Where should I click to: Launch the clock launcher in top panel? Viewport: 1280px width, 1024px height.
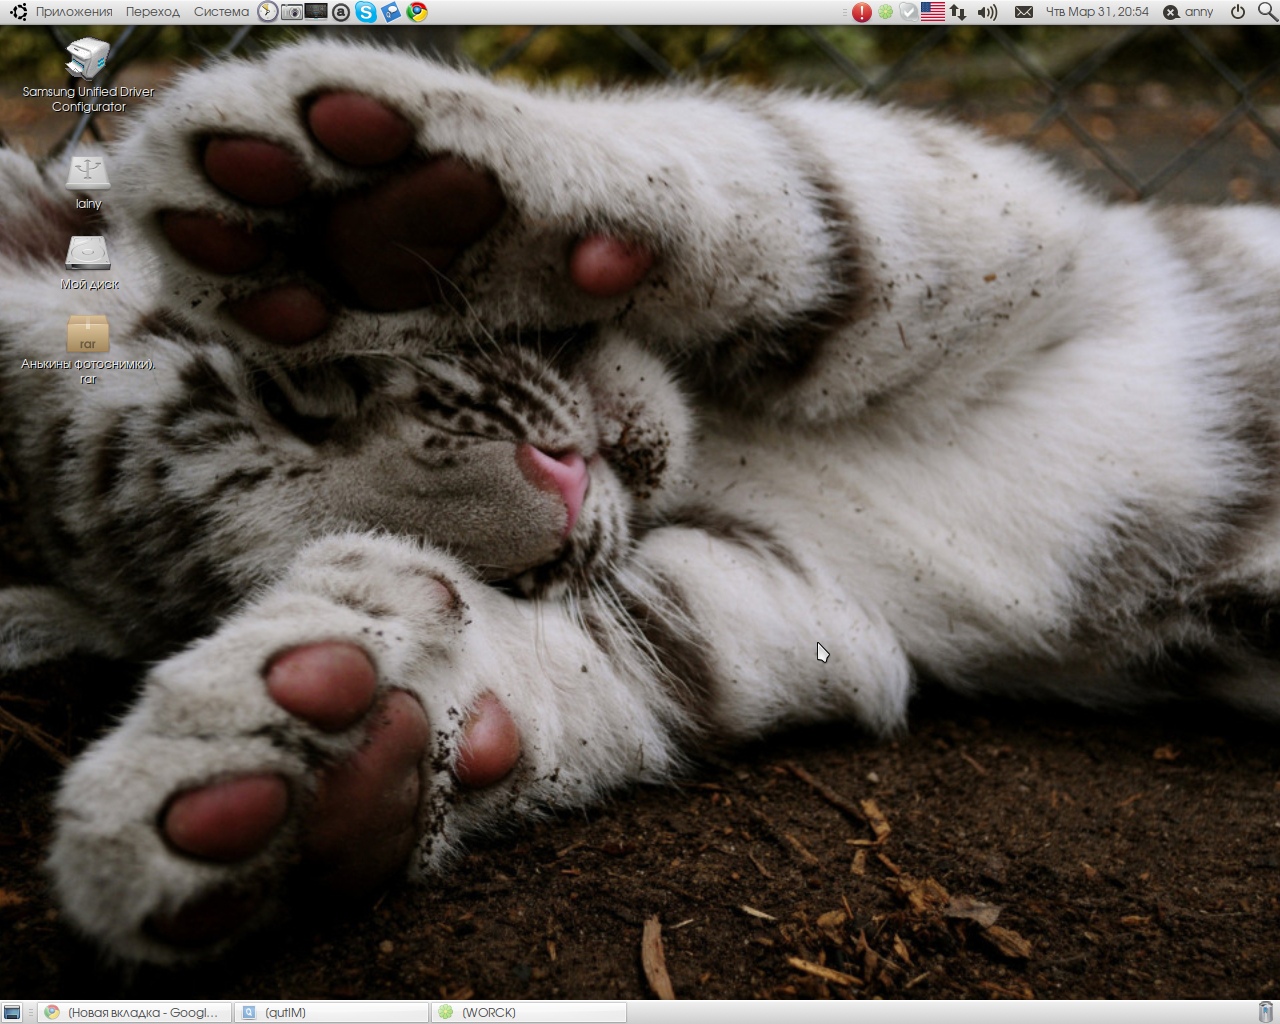pyautogui.click(x=267, y=12)
